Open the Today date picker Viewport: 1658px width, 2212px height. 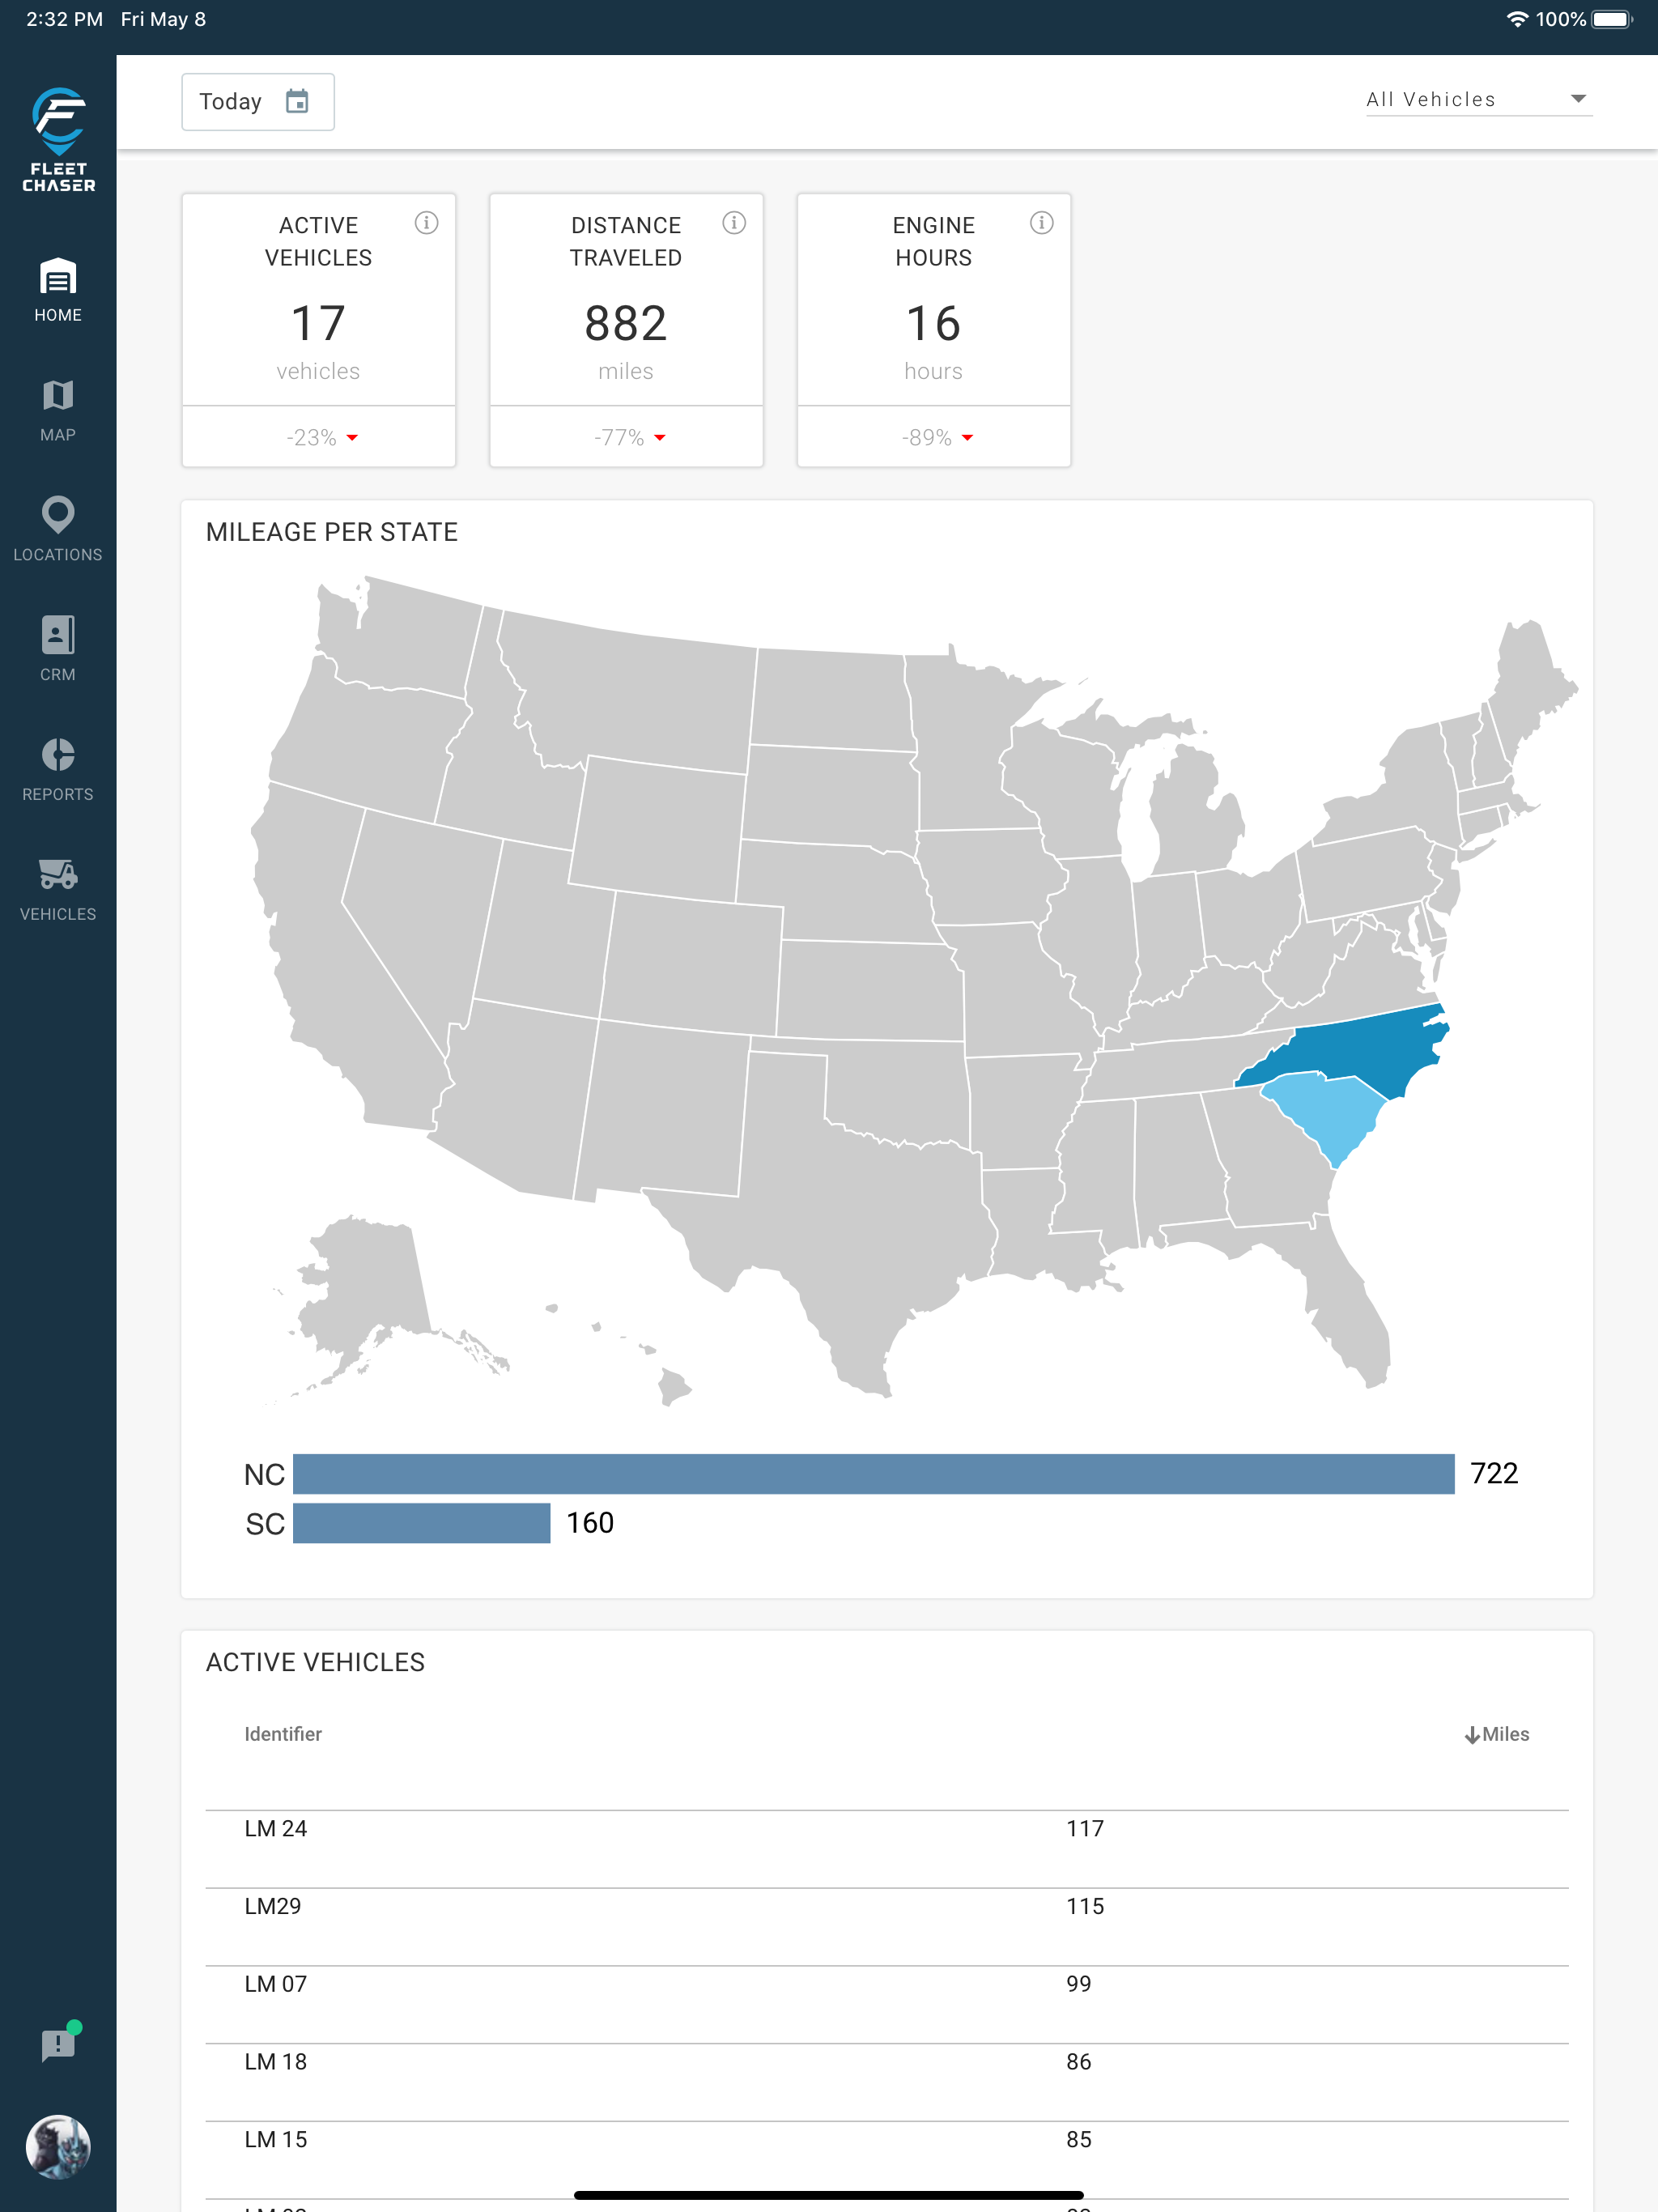[x=258, y=101]
